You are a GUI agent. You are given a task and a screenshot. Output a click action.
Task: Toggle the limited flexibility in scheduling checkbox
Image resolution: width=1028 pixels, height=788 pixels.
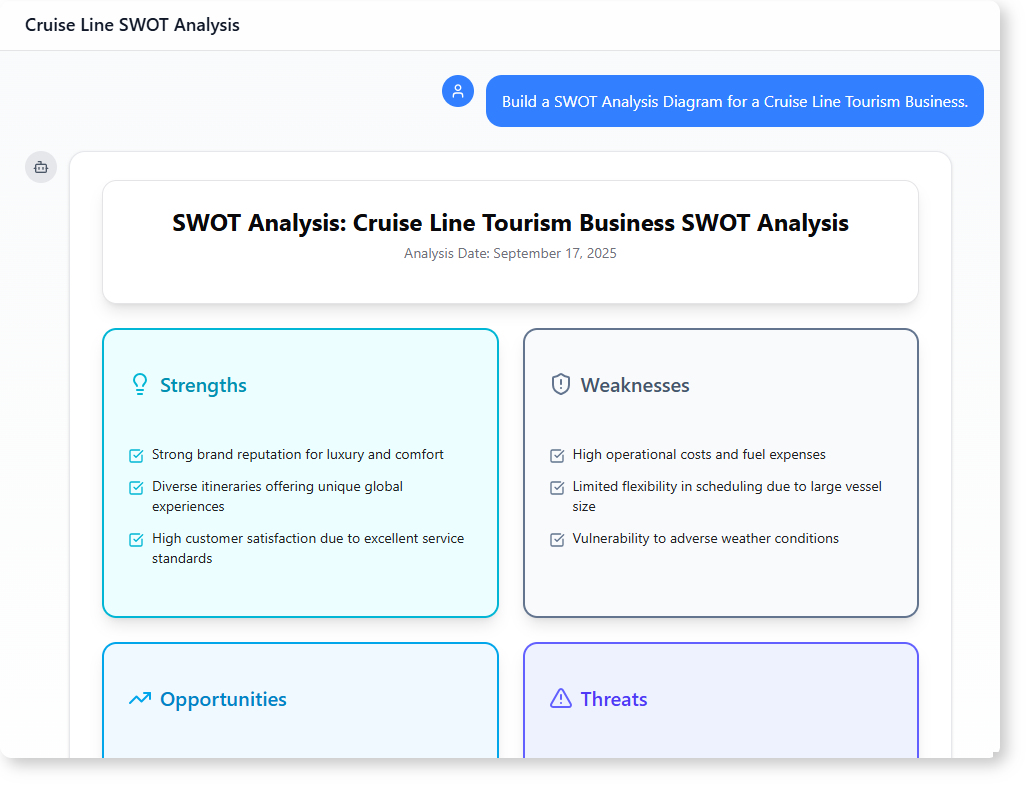click(x=558, y=488)
